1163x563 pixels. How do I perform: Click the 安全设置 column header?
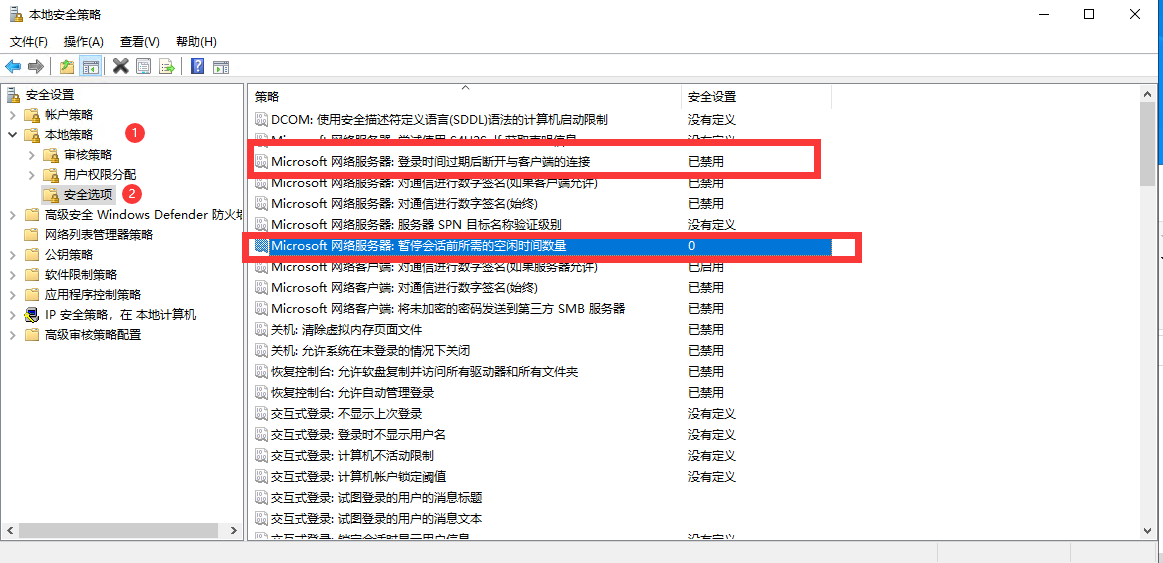click(711, 97)
